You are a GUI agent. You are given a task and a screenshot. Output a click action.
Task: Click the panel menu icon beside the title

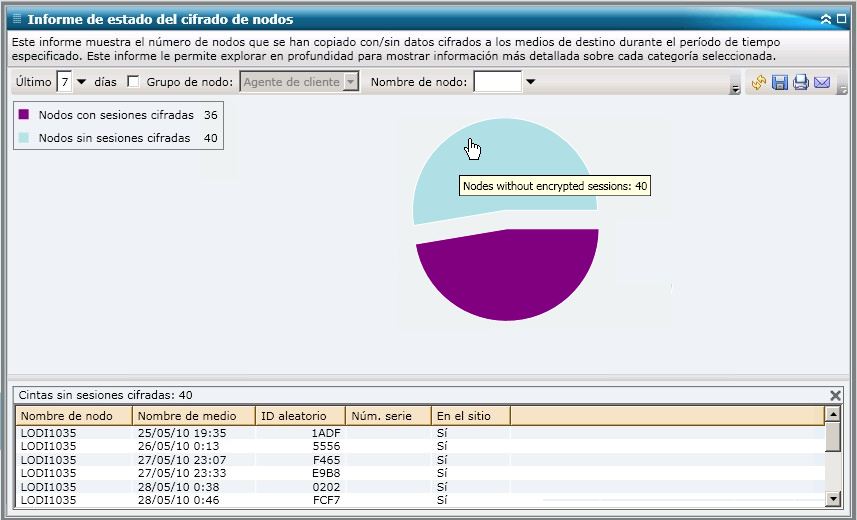point(17,19)
